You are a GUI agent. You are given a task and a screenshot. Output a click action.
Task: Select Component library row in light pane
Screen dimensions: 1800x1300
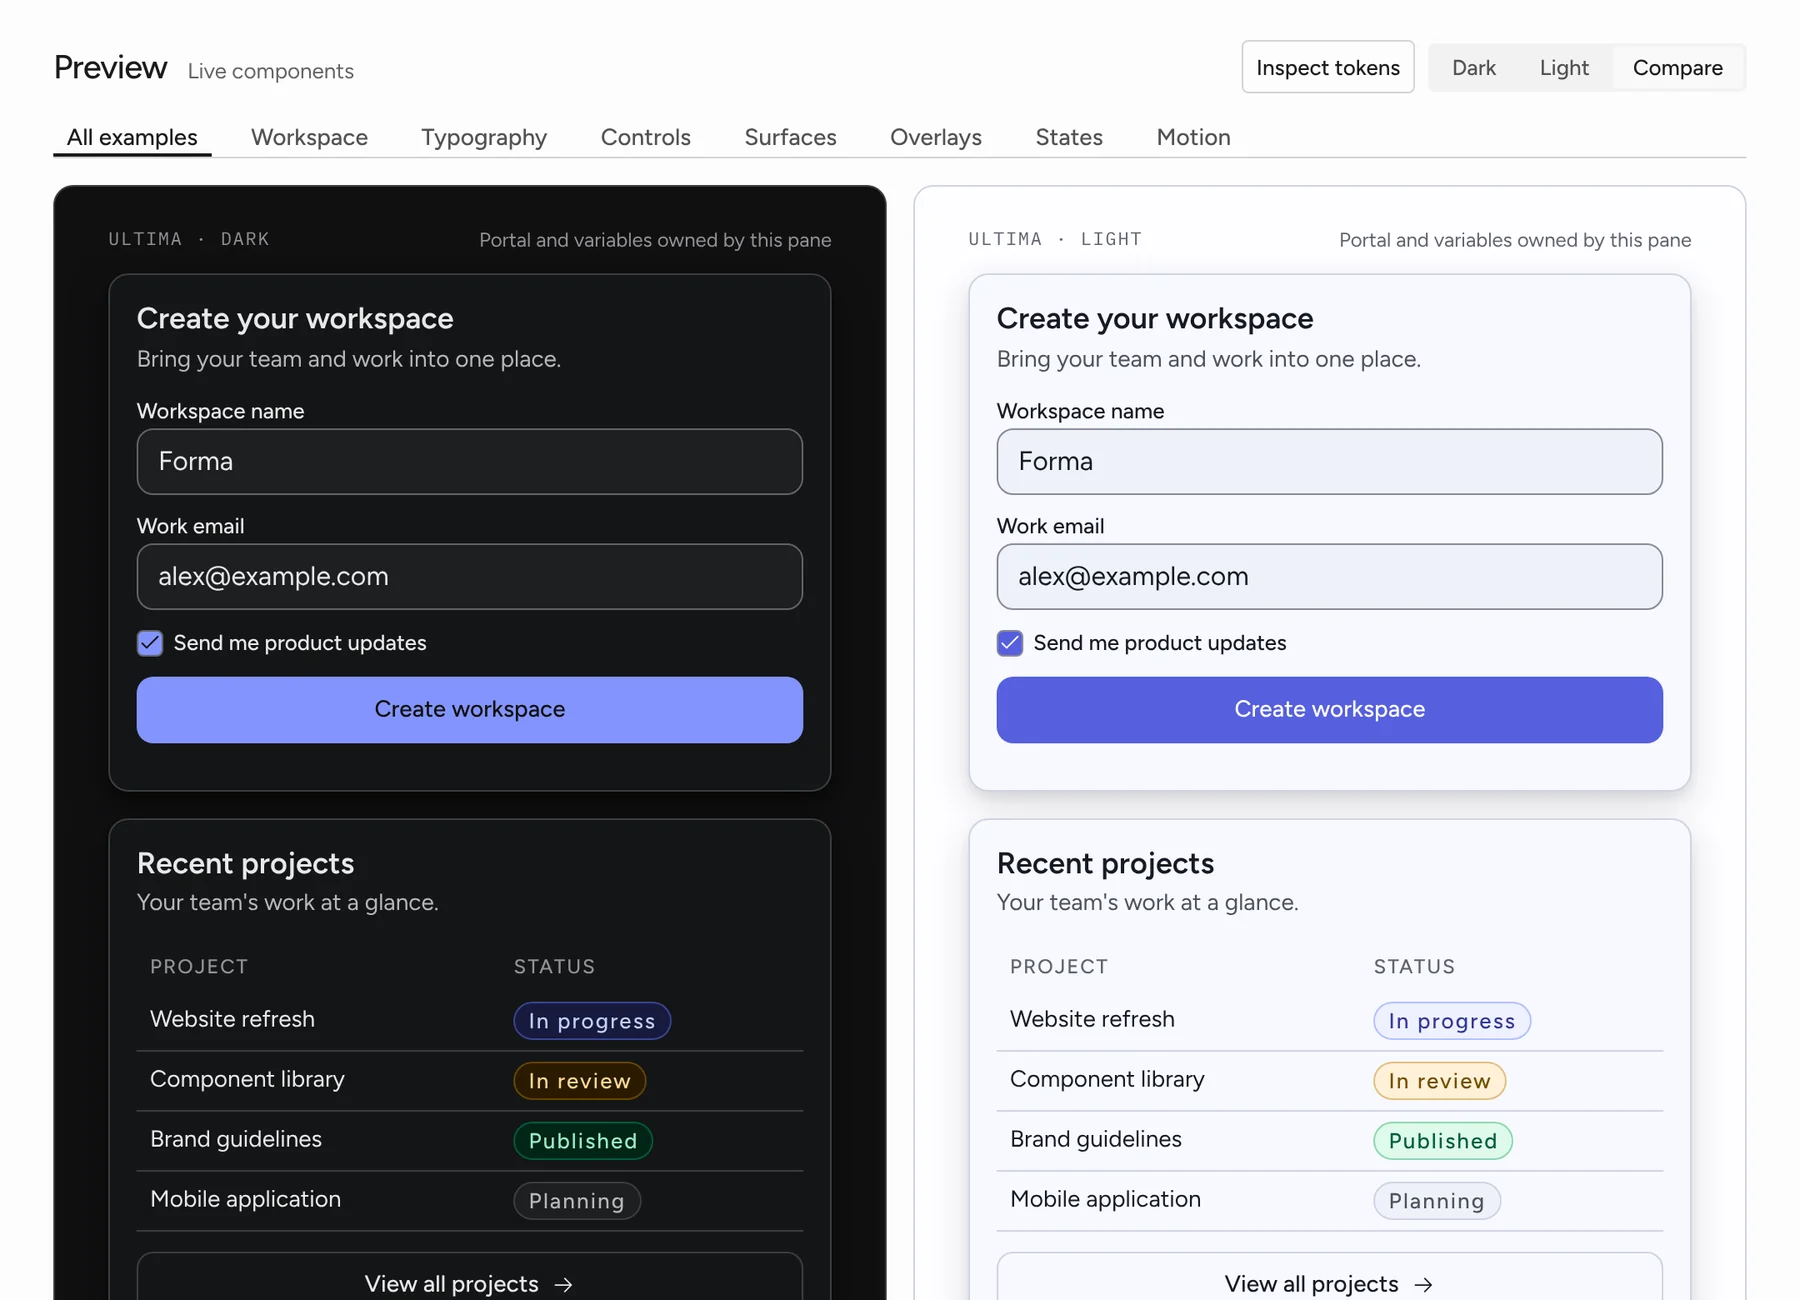click(x=1329, y=1080)
